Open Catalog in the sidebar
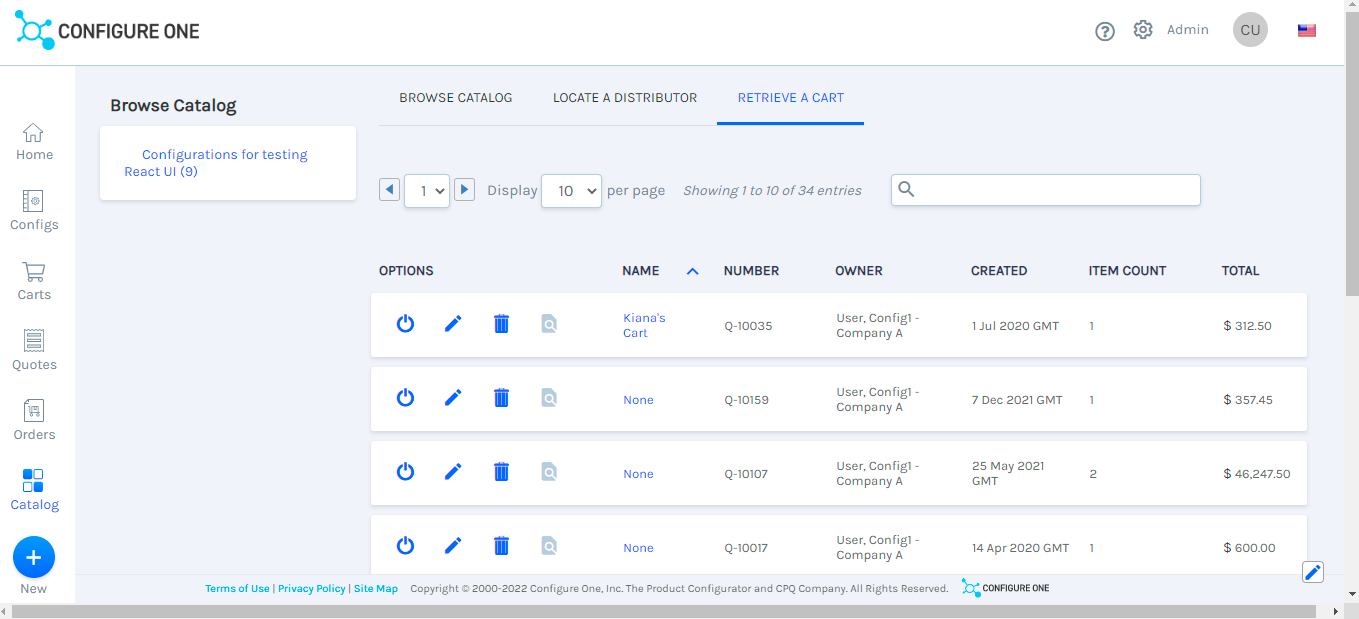 [34, 491]
